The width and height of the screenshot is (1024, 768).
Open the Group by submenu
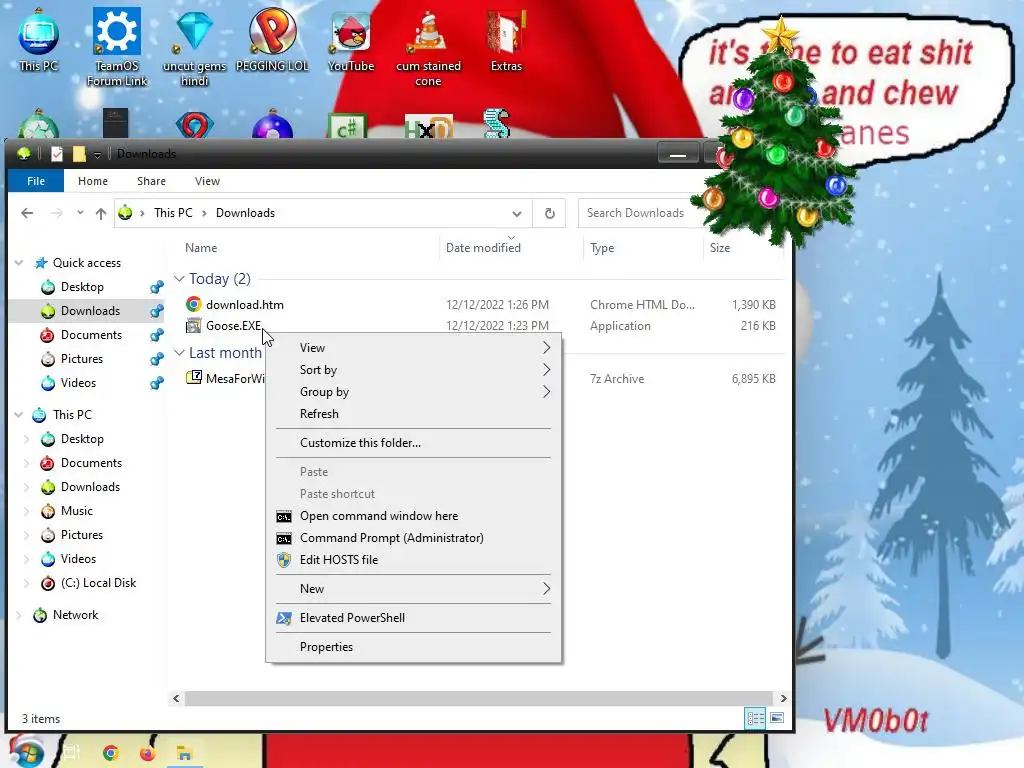(x=413, y=392)
